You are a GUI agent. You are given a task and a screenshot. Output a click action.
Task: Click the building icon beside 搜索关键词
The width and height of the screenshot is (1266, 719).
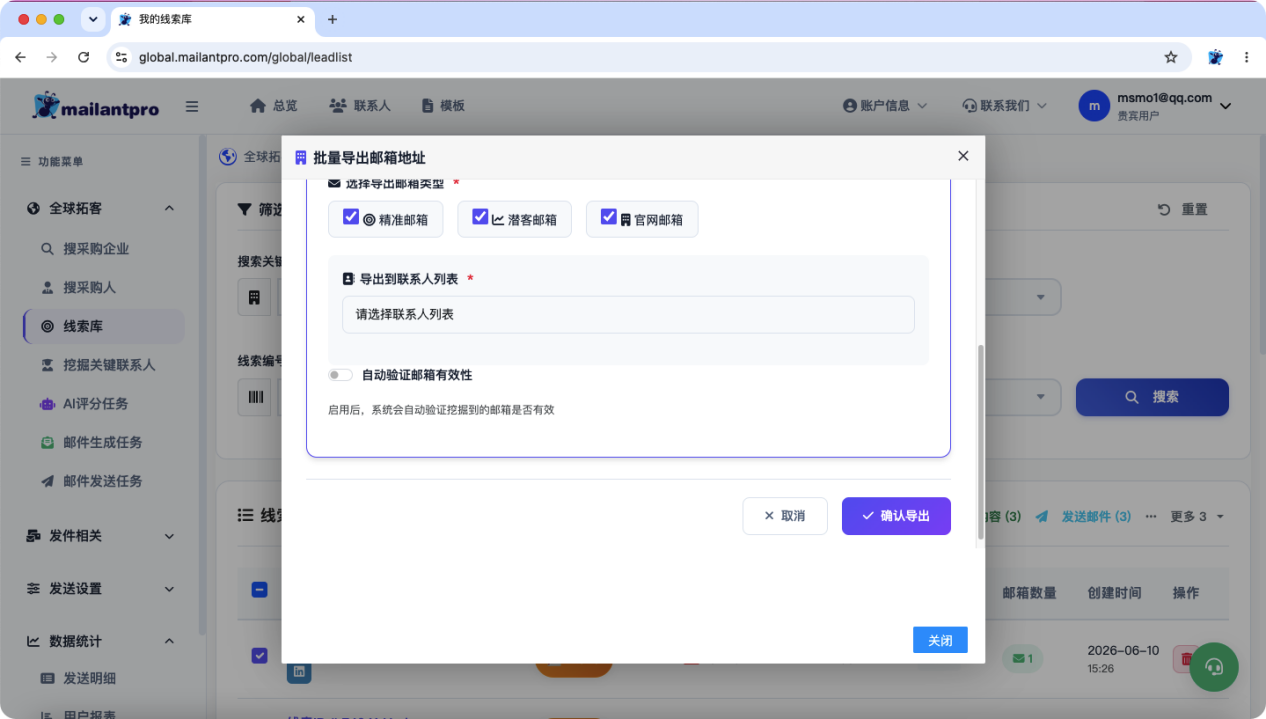[x=254, y=297]
